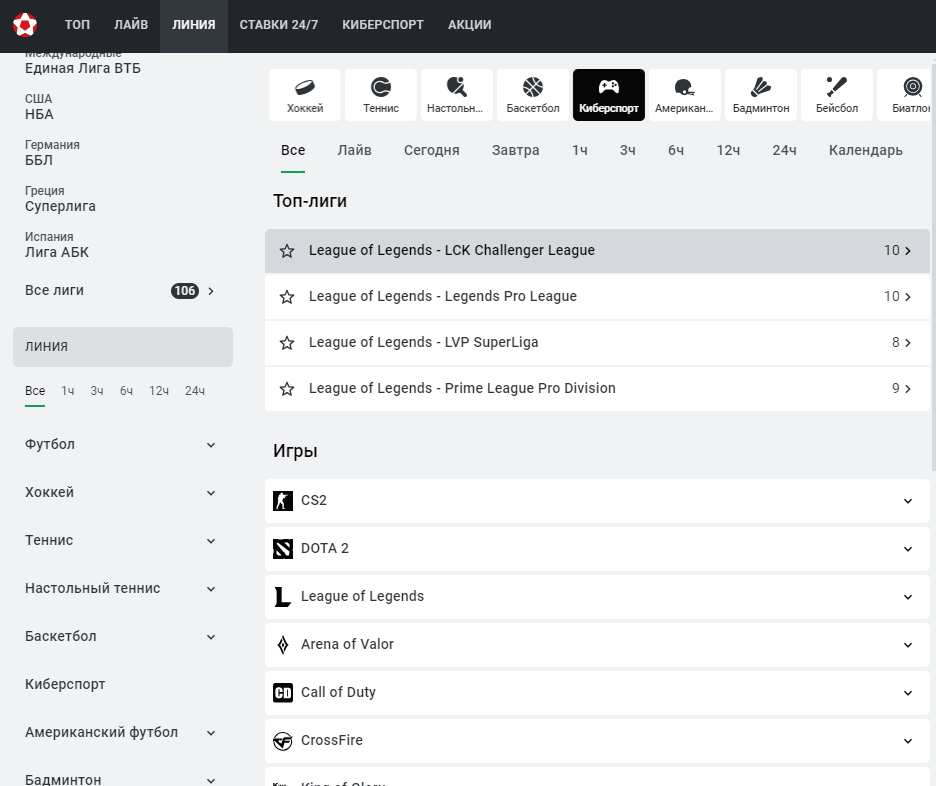Open the ЛАЙВ navigation tab

(x=131, y=25)
